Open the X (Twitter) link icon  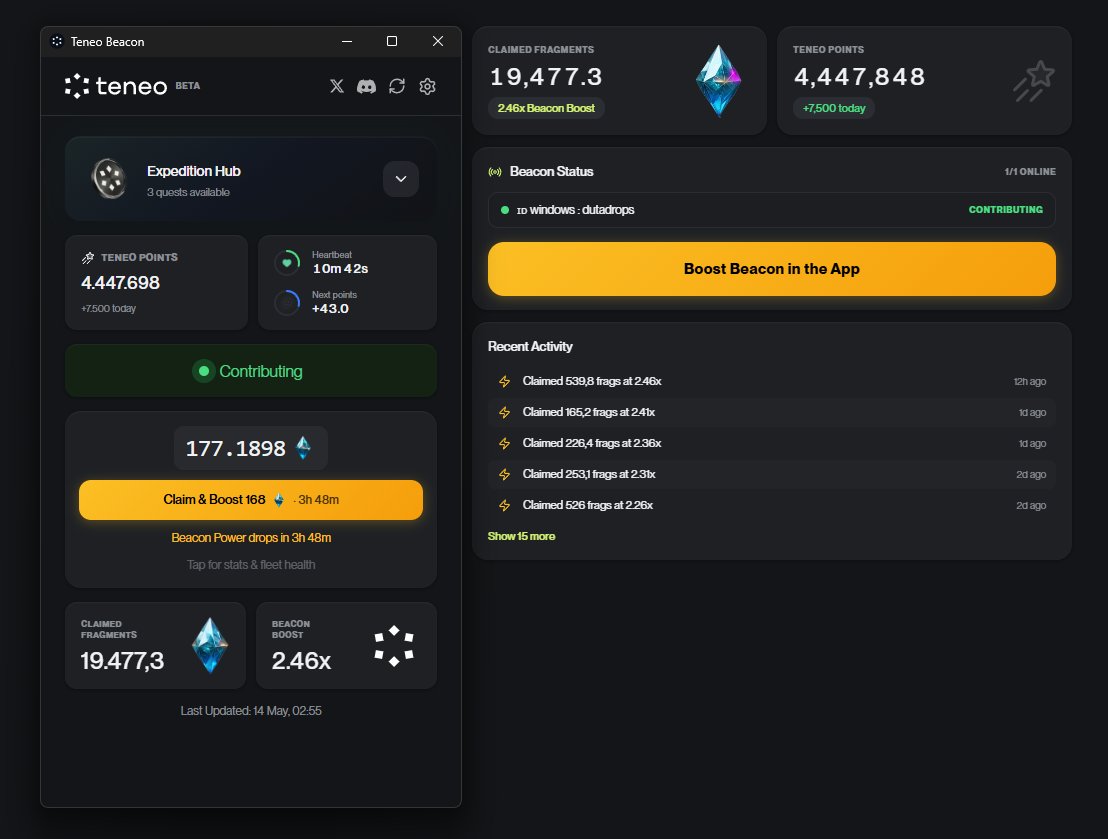coord(337,86)
